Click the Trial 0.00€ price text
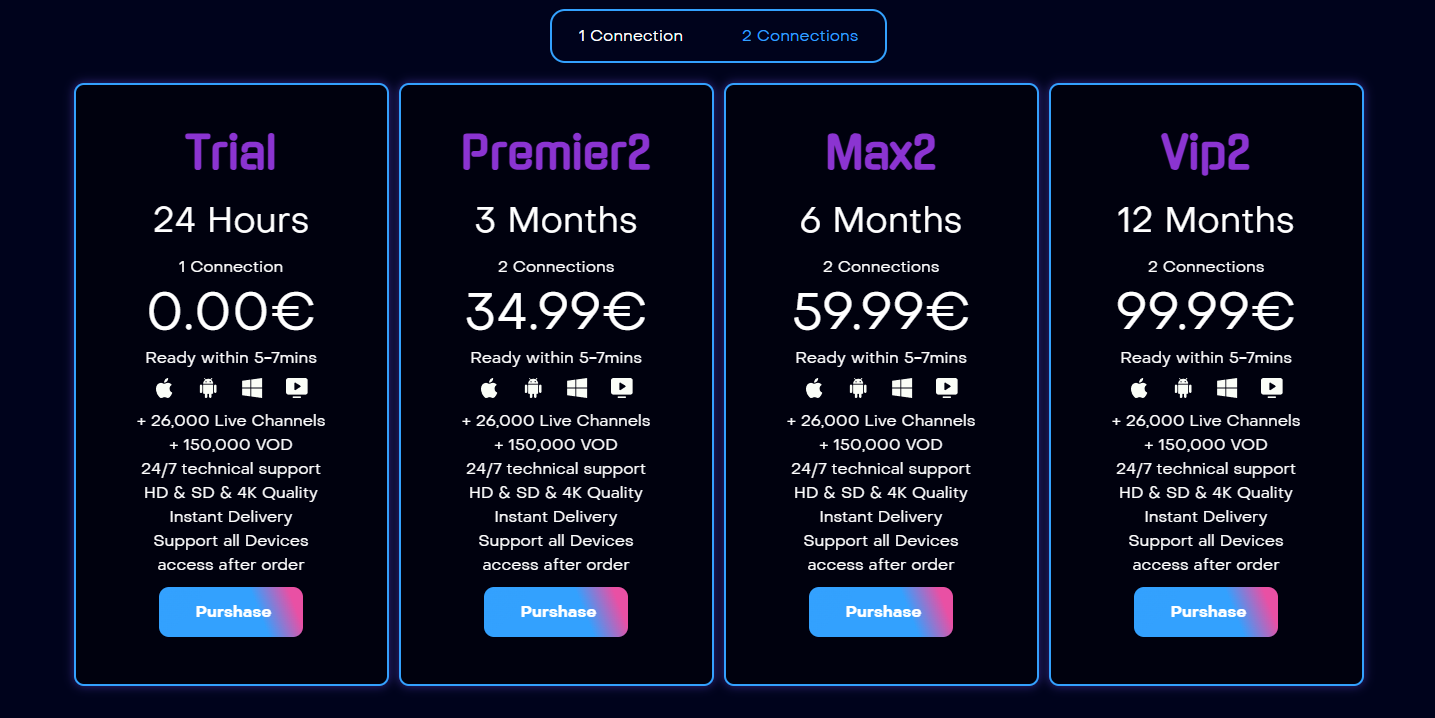This screenshot has width=1435, height=718. pos(231,311)
